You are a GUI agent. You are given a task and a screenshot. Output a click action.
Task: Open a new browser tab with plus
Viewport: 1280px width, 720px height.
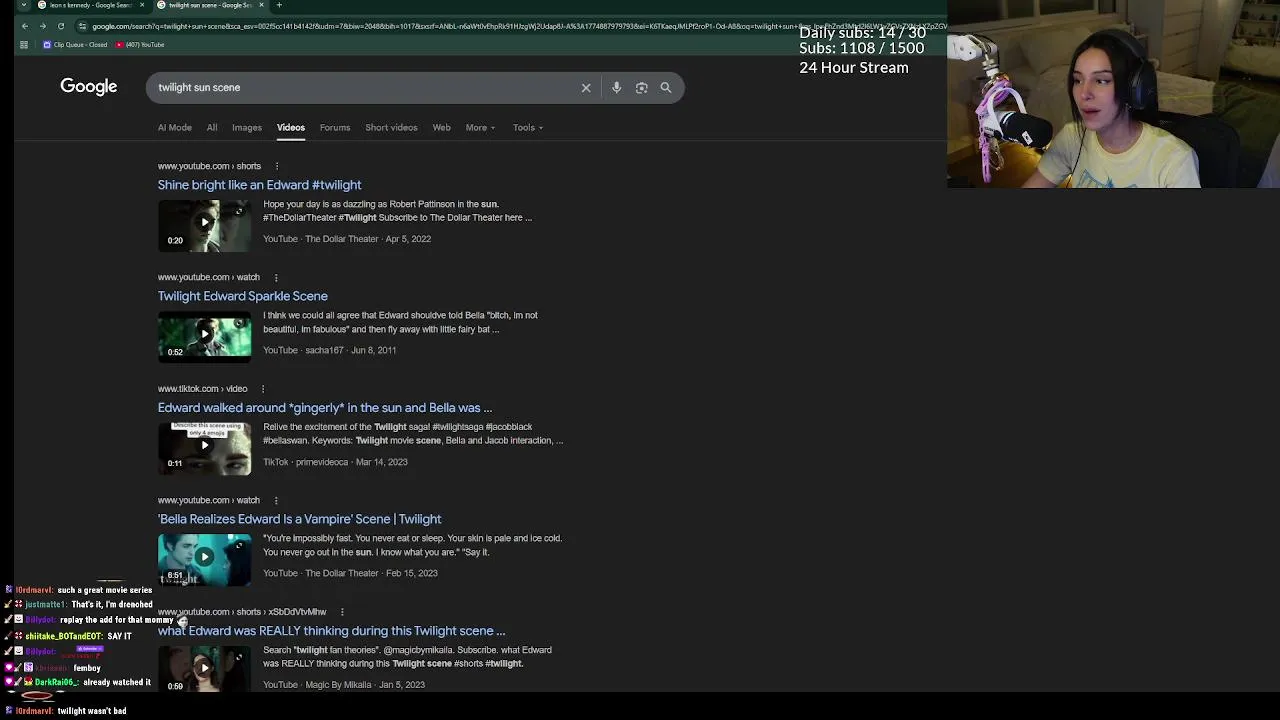point(279,5)
